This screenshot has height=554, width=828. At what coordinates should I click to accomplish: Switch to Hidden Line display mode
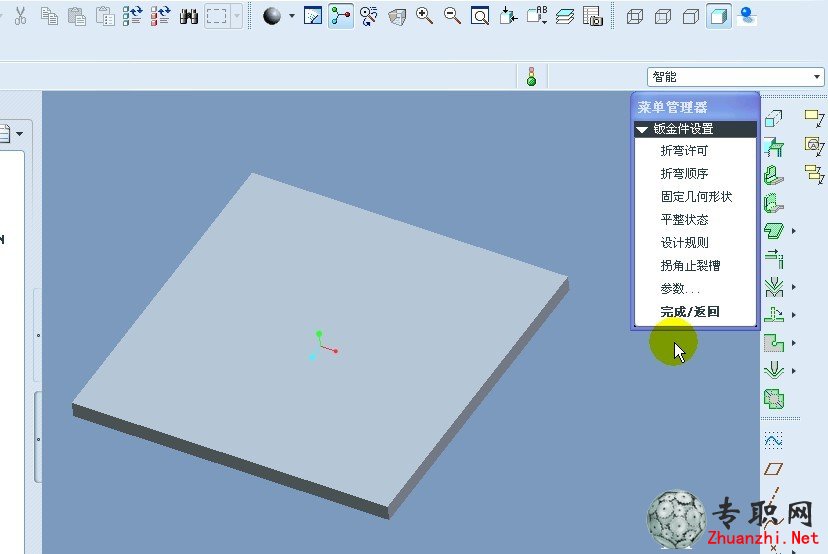tap(663, 17)
